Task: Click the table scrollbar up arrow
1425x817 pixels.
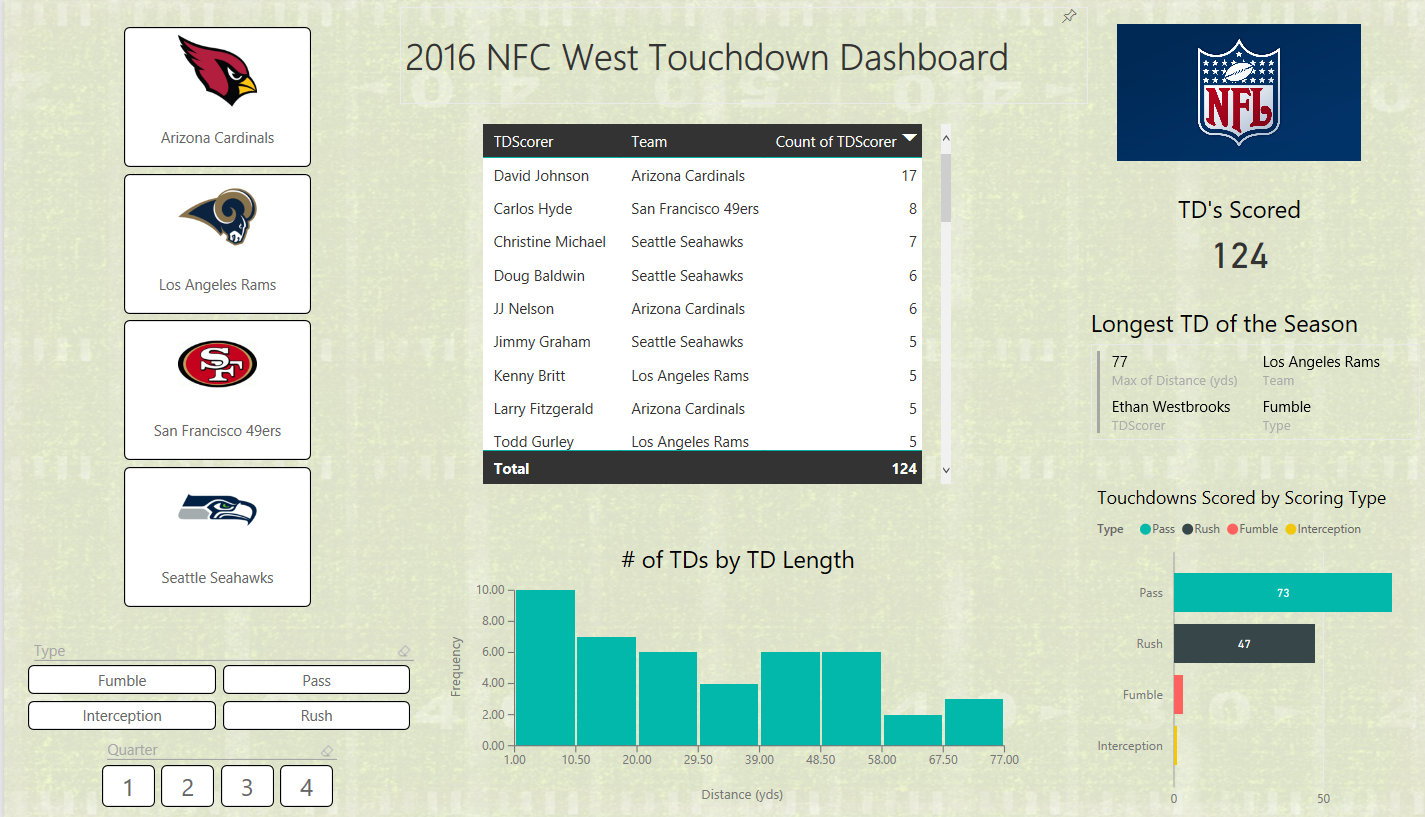Action: 946,139
